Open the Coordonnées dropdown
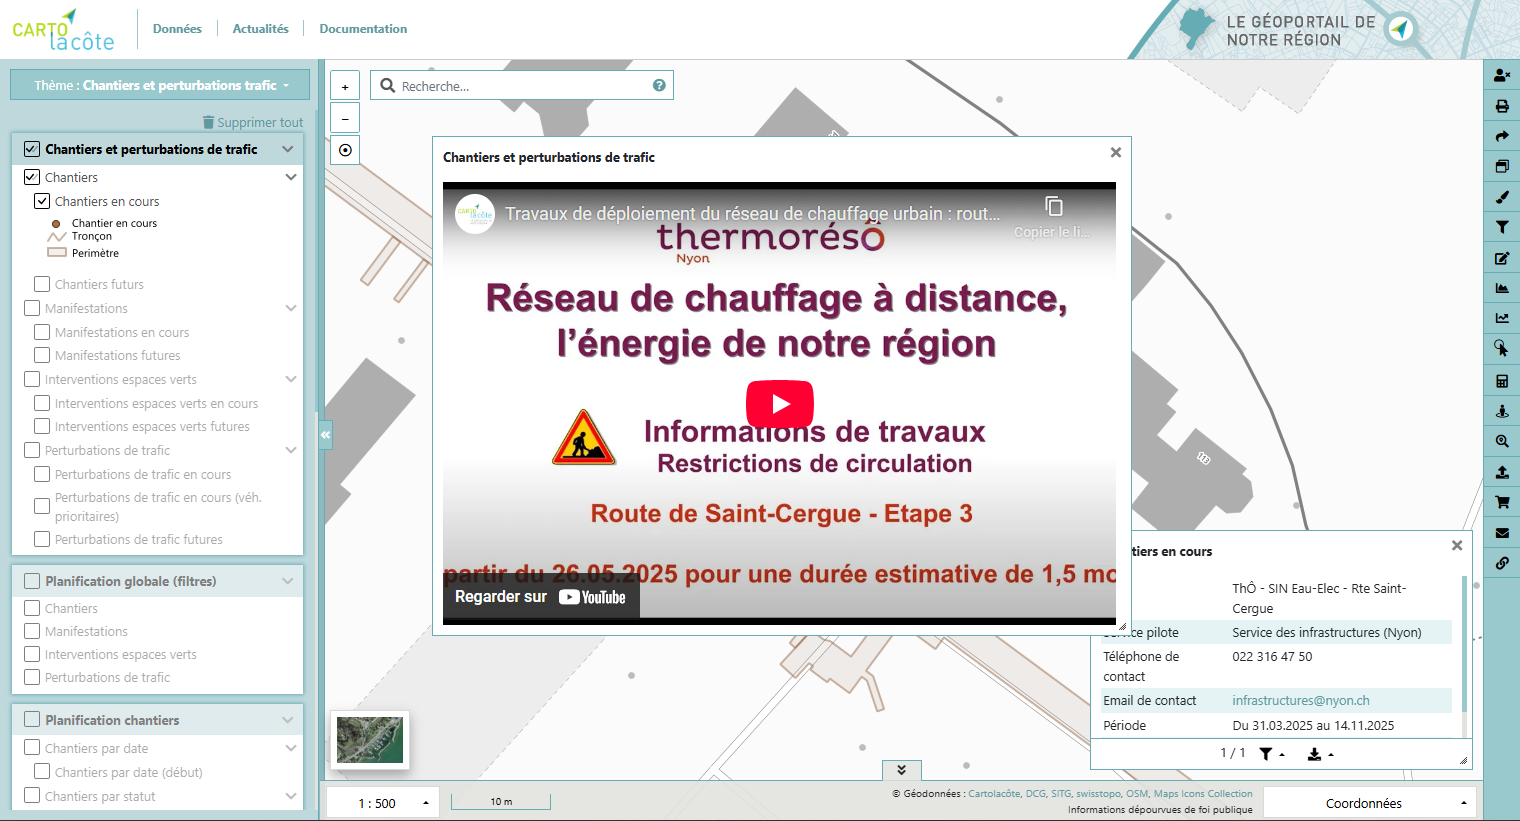1520x821 pixels. pyautogui.click(x=1370, y=803)
